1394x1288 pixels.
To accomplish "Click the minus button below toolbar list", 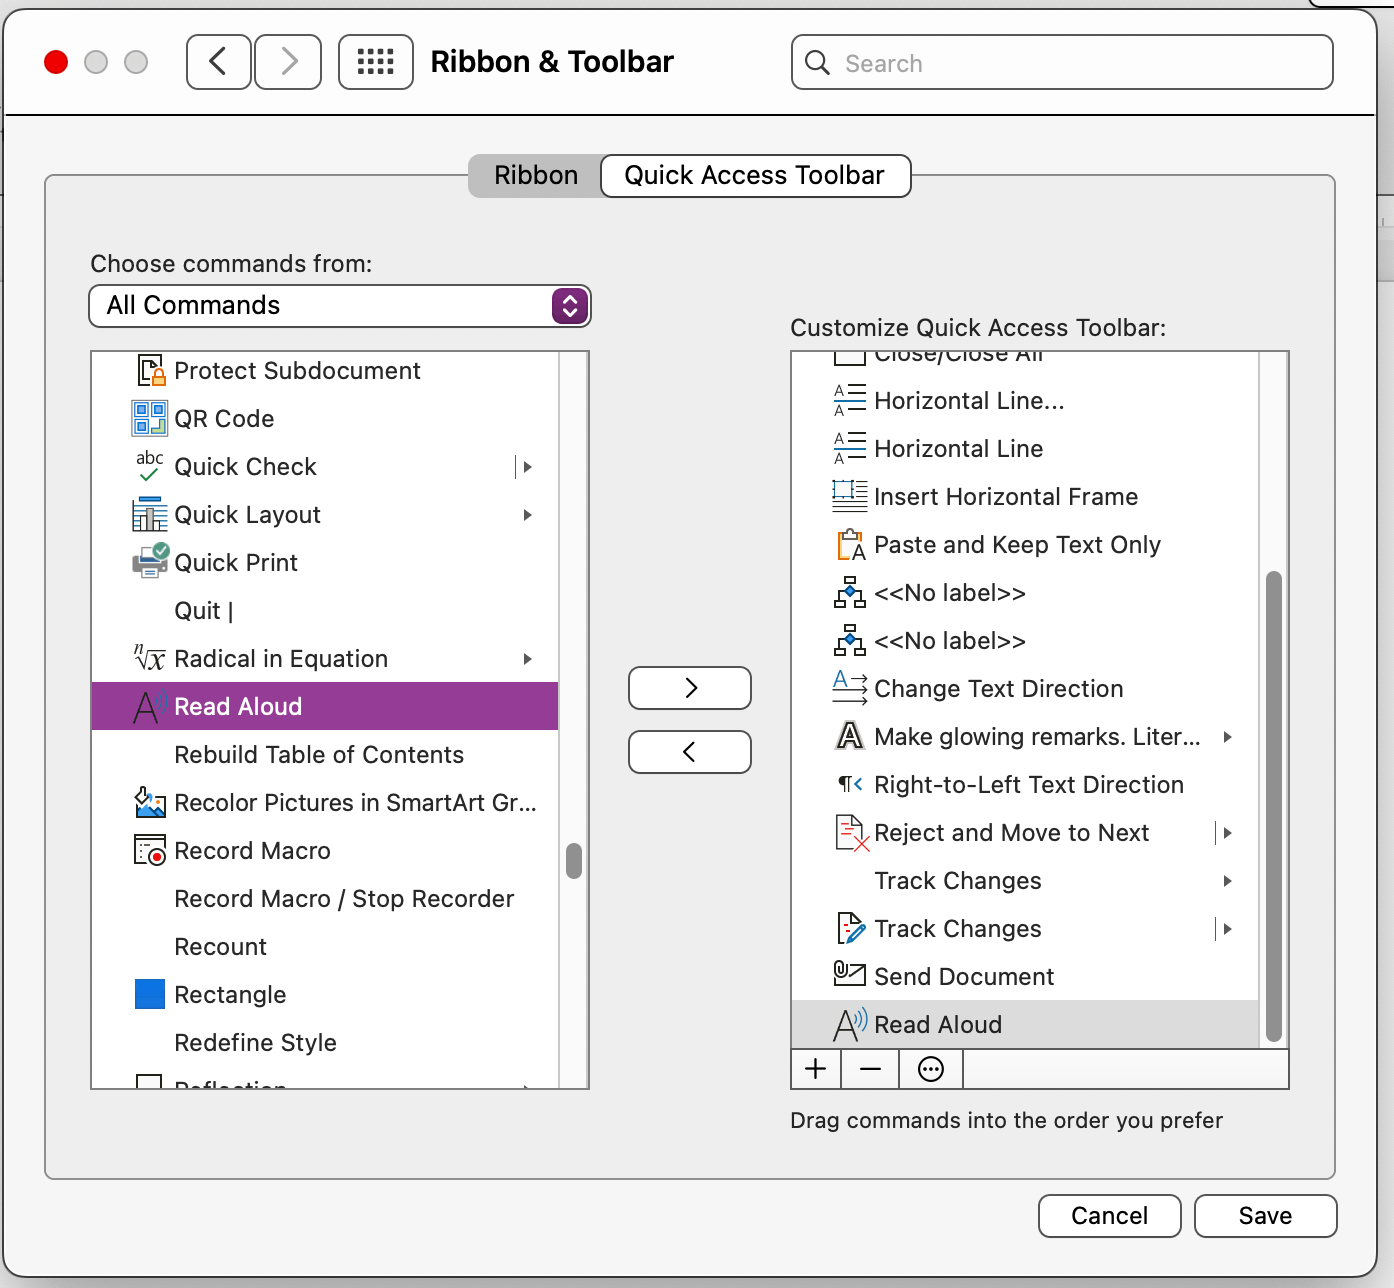I will coord(871,1069).
